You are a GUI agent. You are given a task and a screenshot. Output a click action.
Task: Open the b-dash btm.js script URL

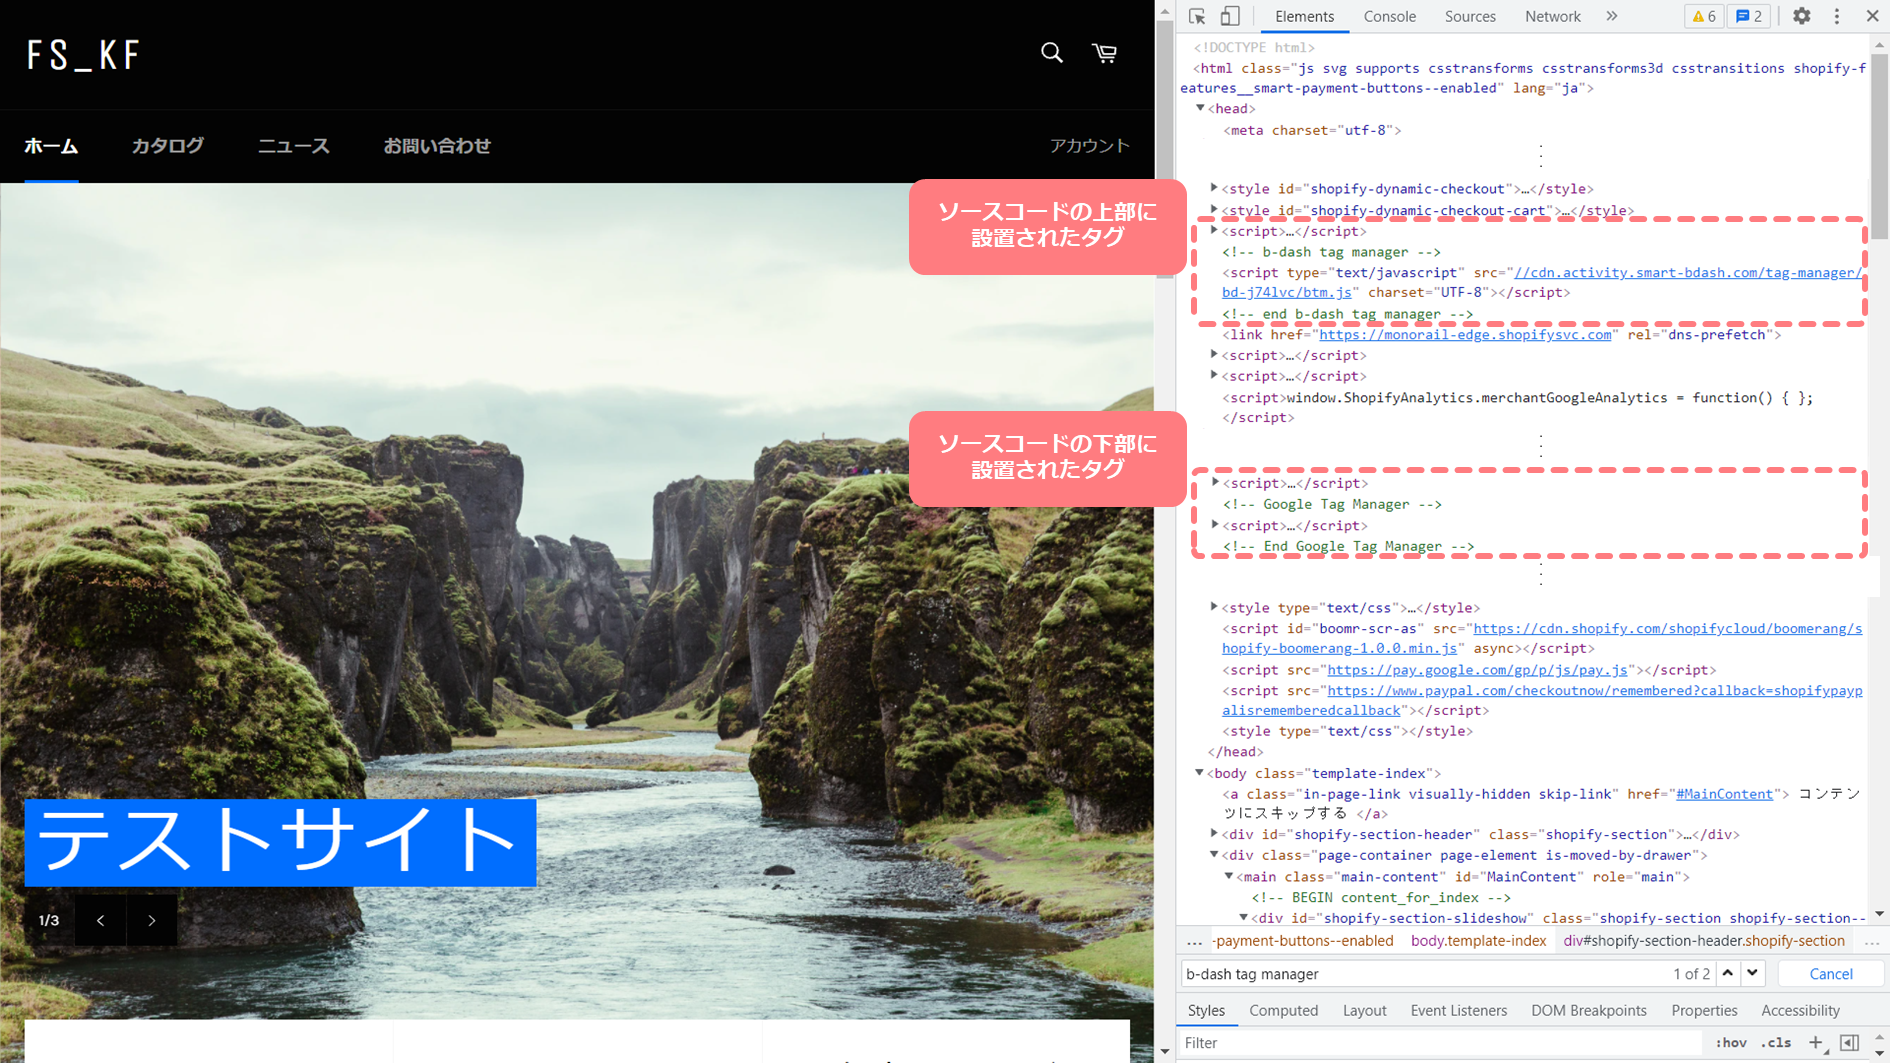[1541, 282]
